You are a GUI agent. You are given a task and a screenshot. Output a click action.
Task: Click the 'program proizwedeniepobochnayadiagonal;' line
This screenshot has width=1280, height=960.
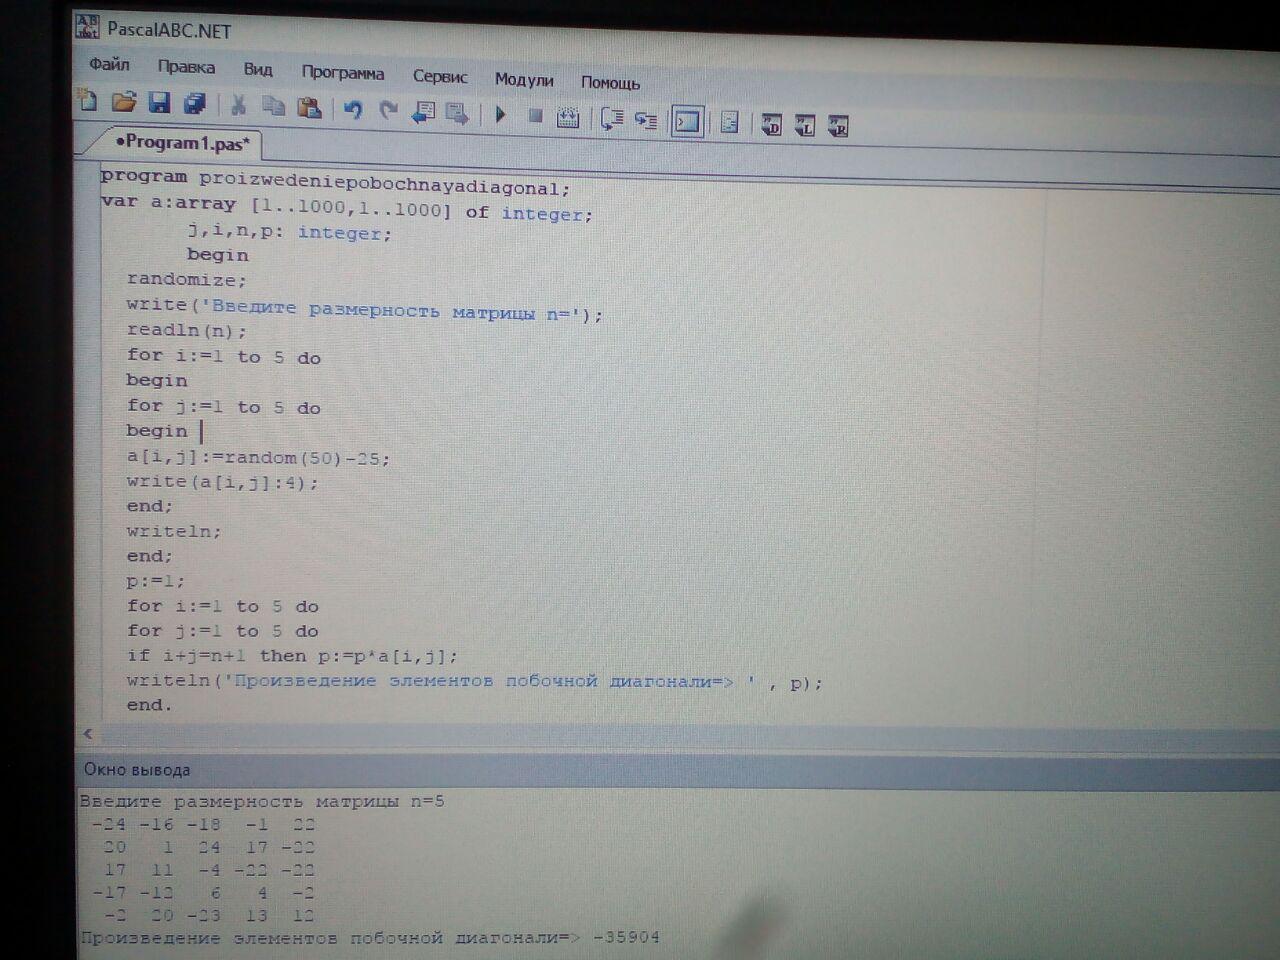pyautogui.click(x=335, y=182)
